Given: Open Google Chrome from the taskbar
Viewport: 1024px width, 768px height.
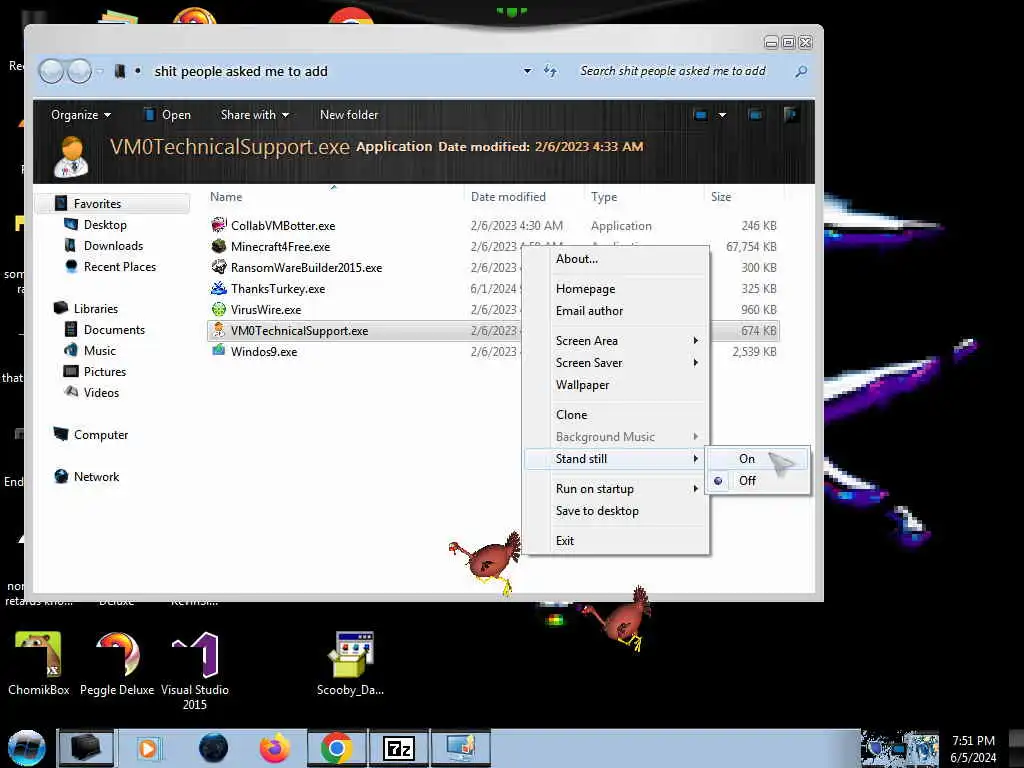Looking at the screenshot, I should tap(337, 748).
